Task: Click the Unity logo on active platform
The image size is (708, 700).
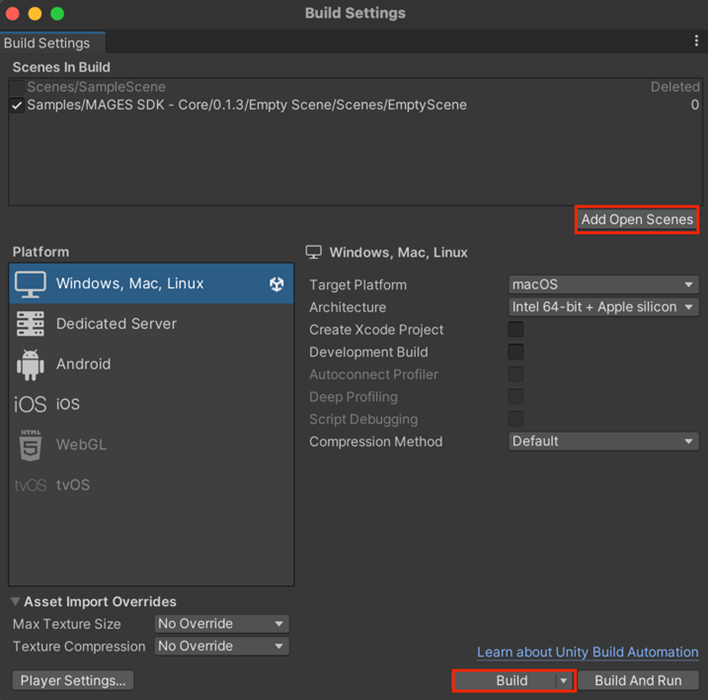Action: (277, 284)
